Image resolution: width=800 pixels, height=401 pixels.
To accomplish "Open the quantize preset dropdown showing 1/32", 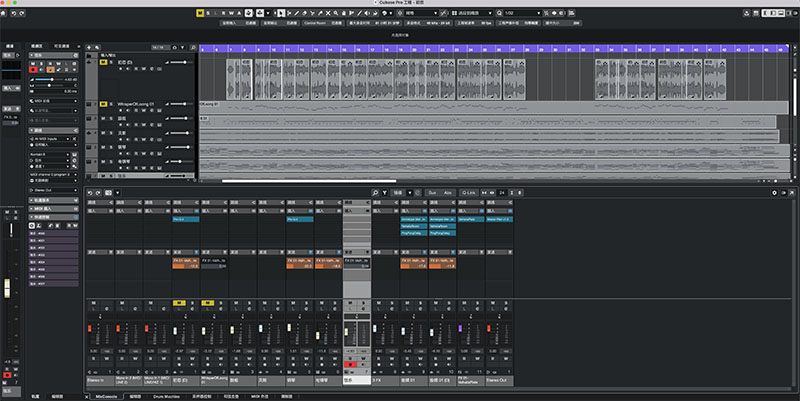I will [522, 13].
